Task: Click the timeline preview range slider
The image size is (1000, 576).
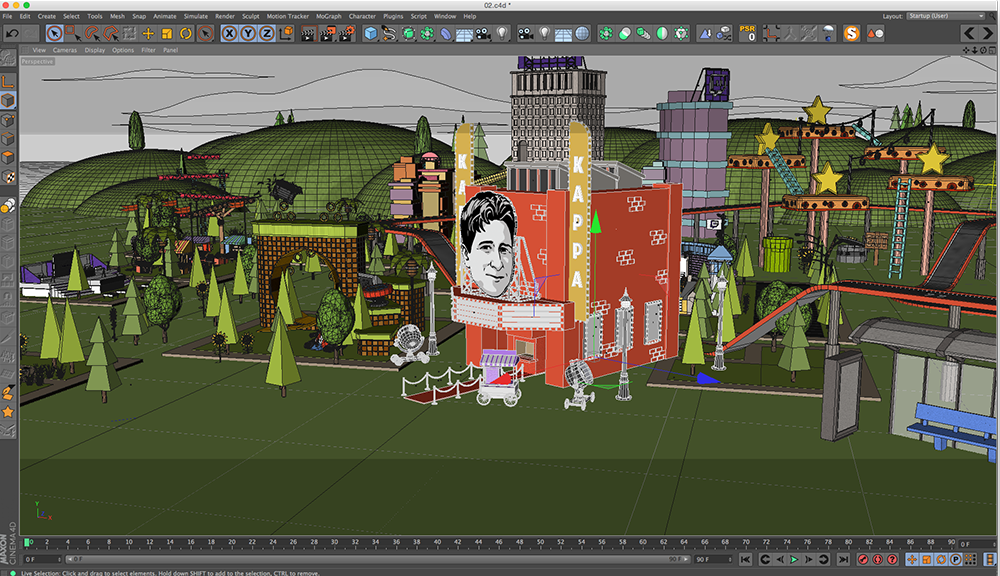Action: (x=378, y=559)
